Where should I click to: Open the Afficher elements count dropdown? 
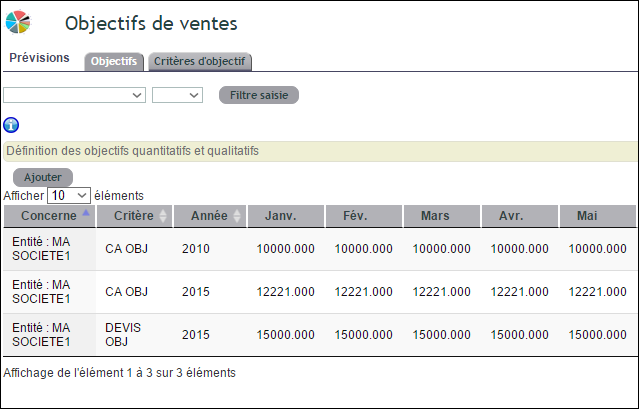pos(68,196)
